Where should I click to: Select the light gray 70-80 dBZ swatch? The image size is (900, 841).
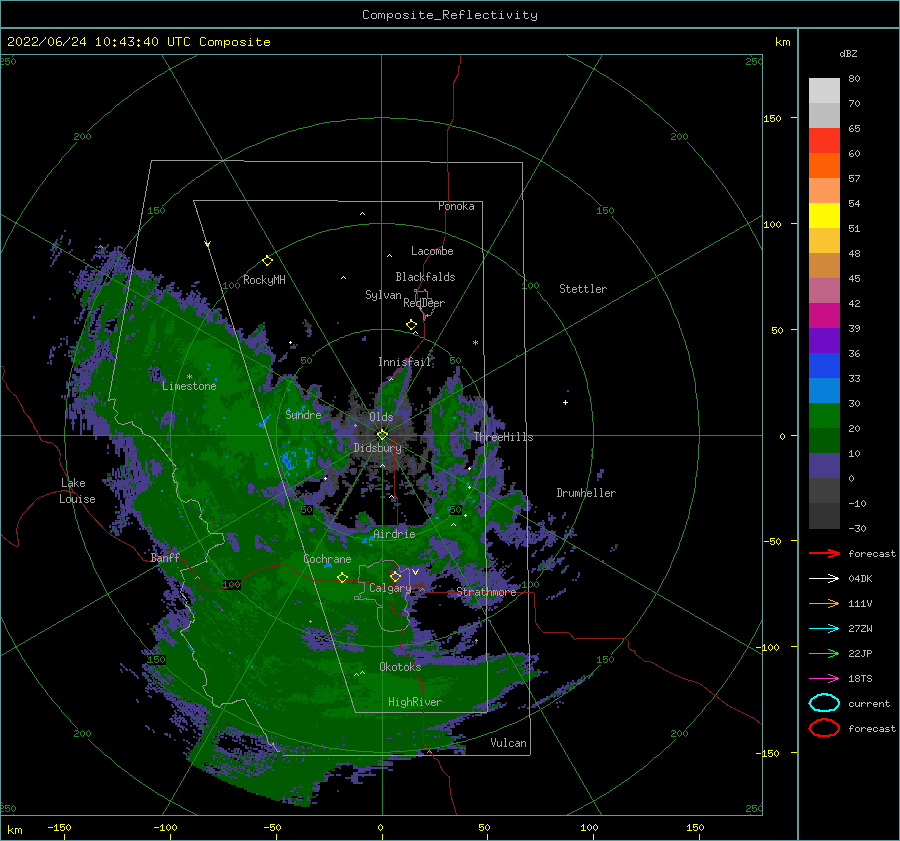(824, 91)
